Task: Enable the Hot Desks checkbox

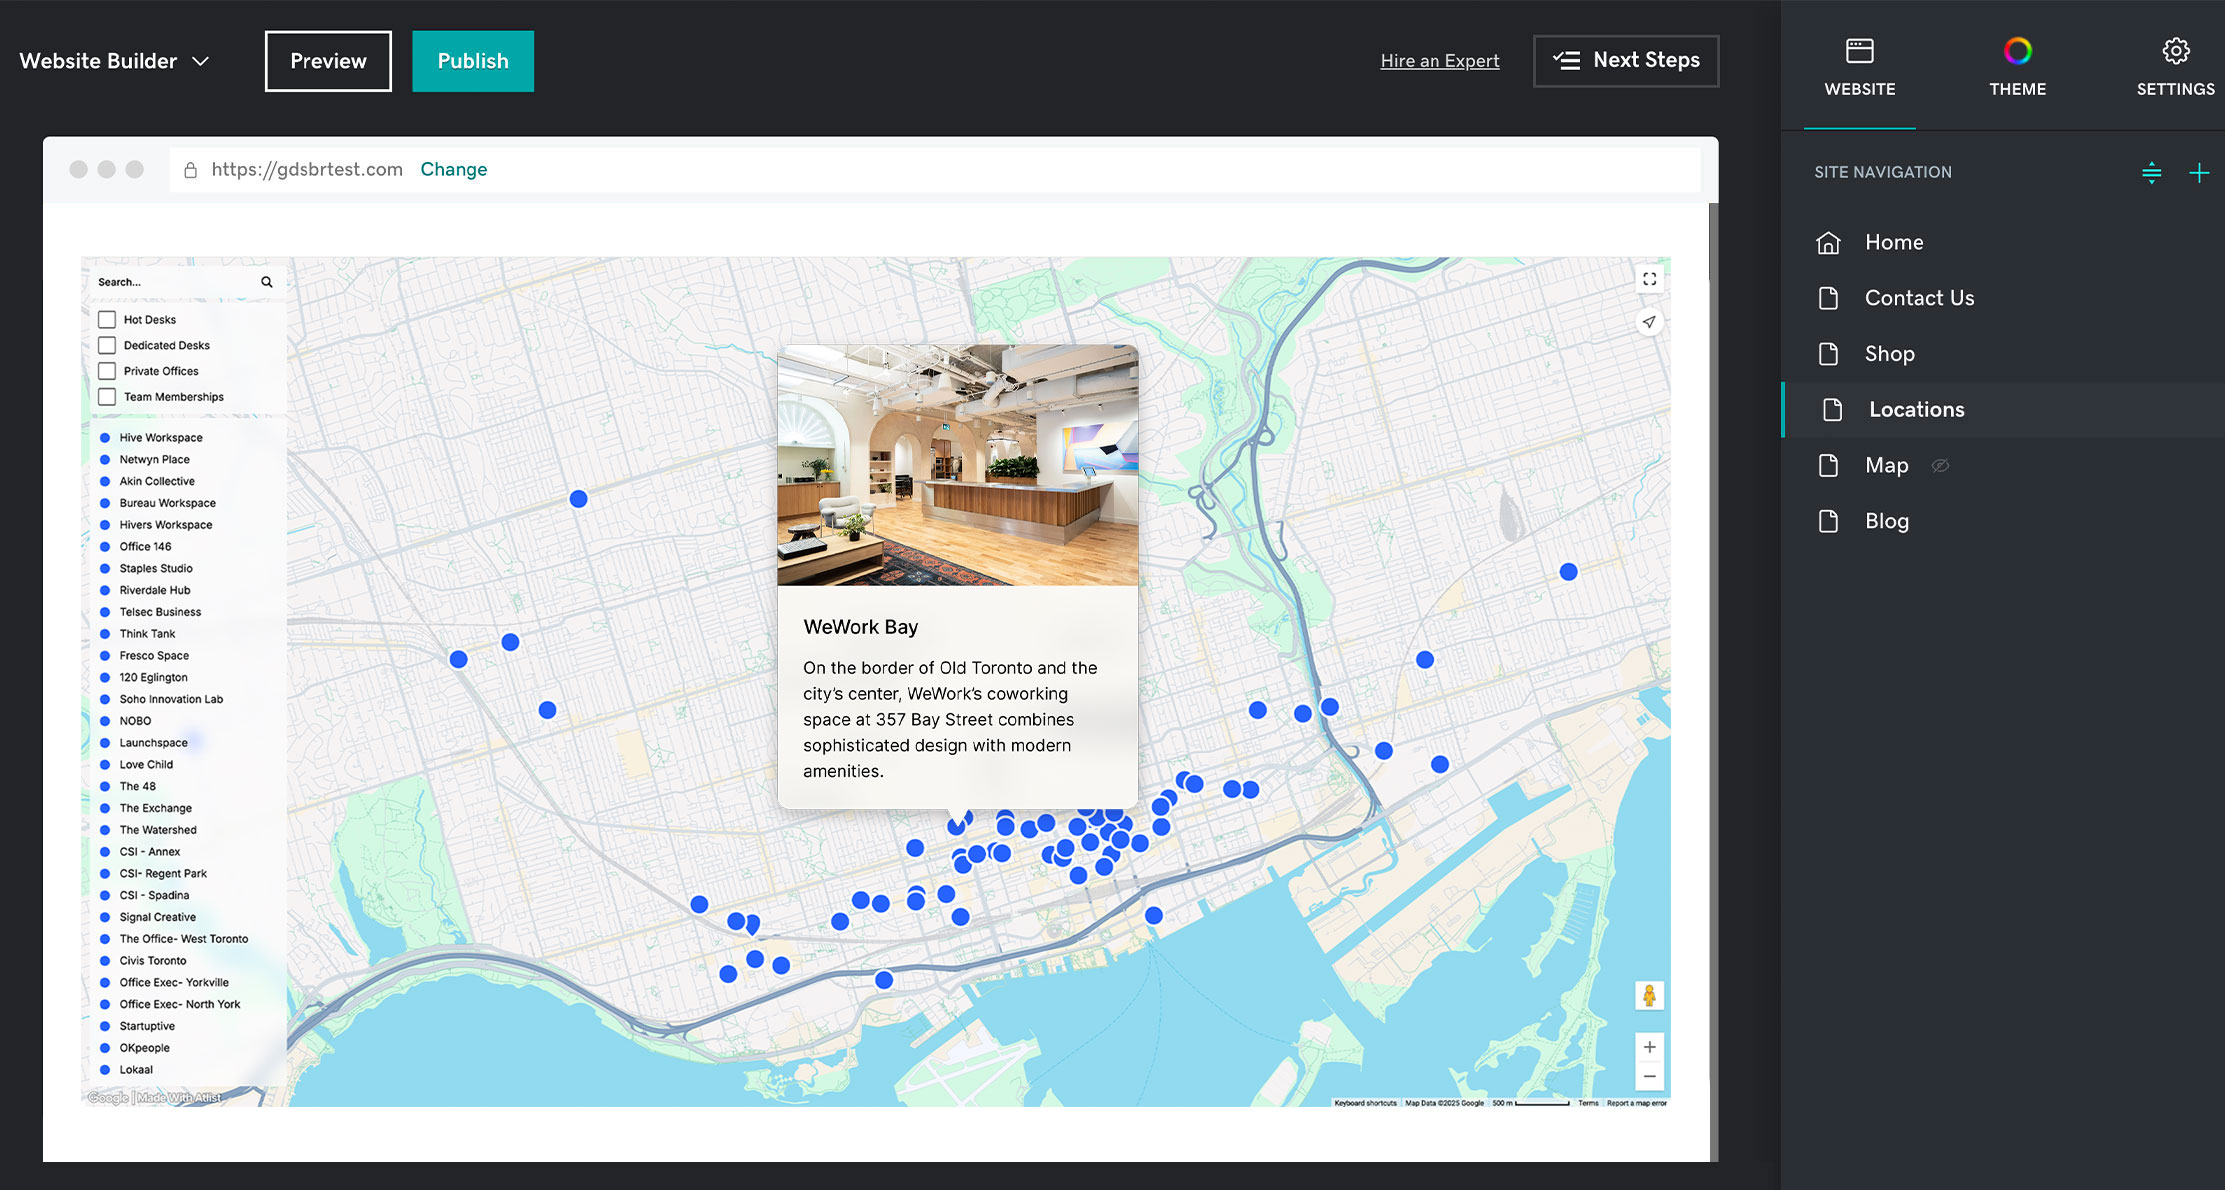Action: 107,320
